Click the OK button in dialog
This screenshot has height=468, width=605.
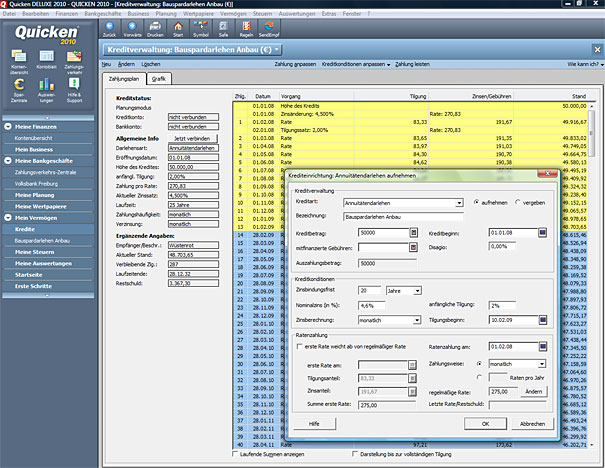point(485,424)
